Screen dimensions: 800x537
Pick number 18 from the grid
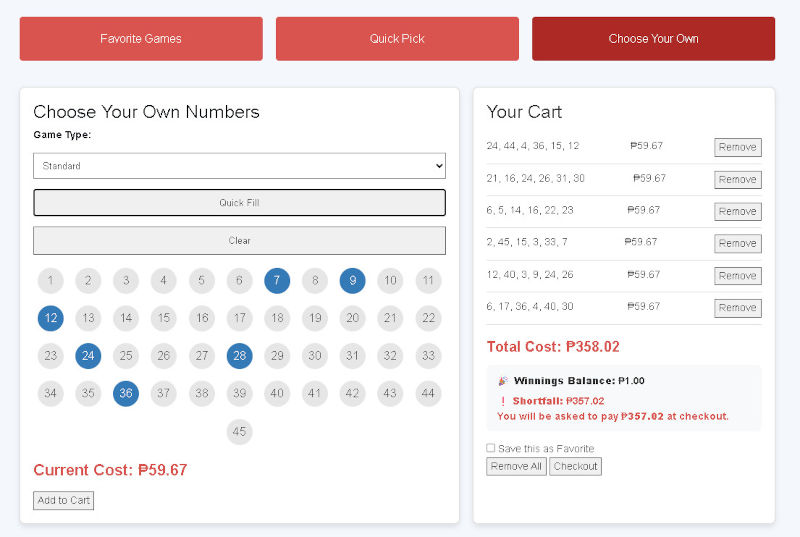click(277, 319)
